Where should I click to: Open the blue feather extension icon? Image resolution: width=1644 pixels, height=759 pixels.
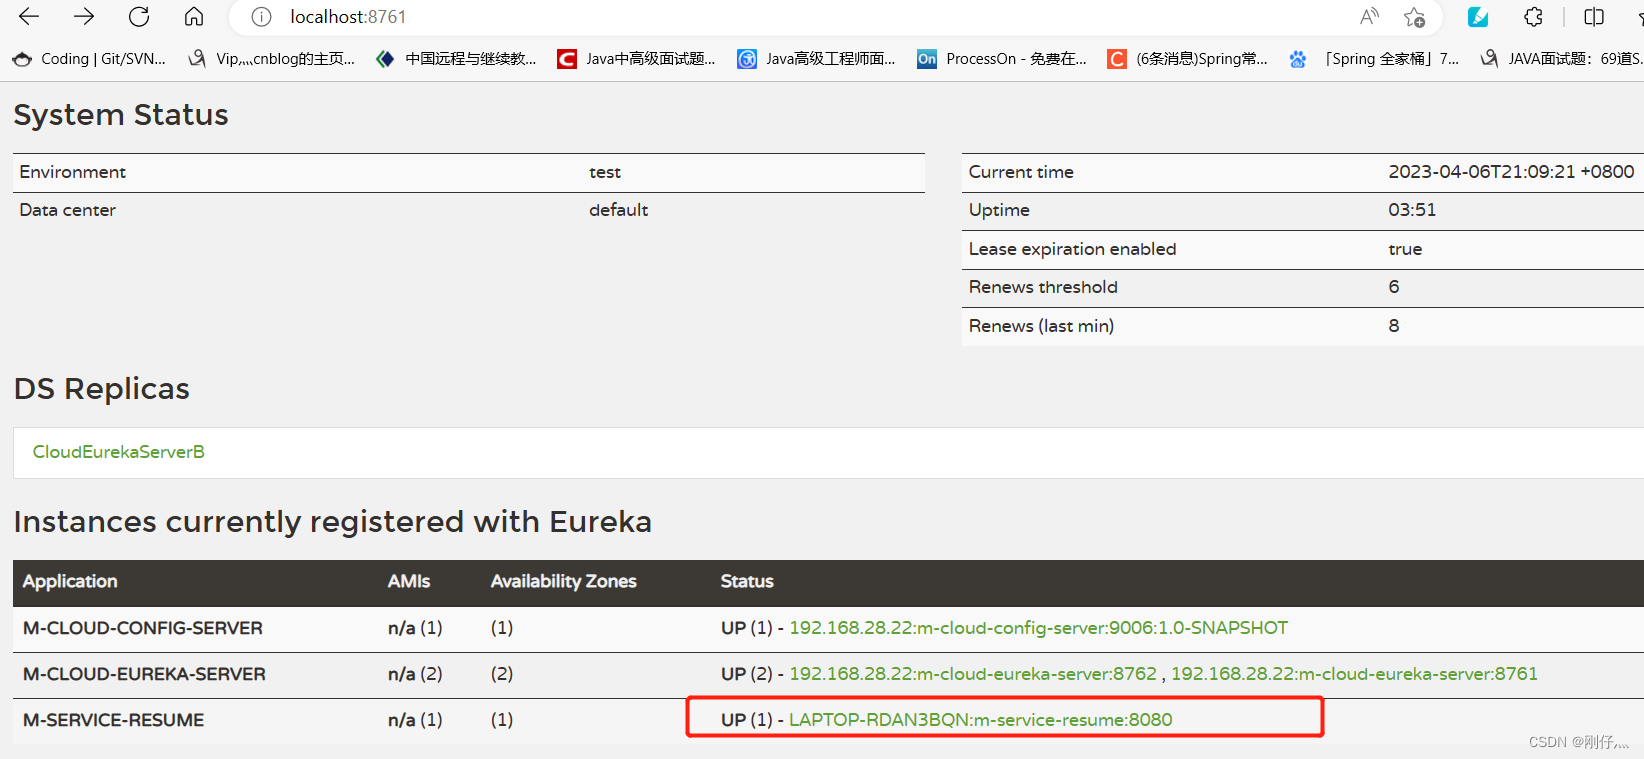point(1478,17)
